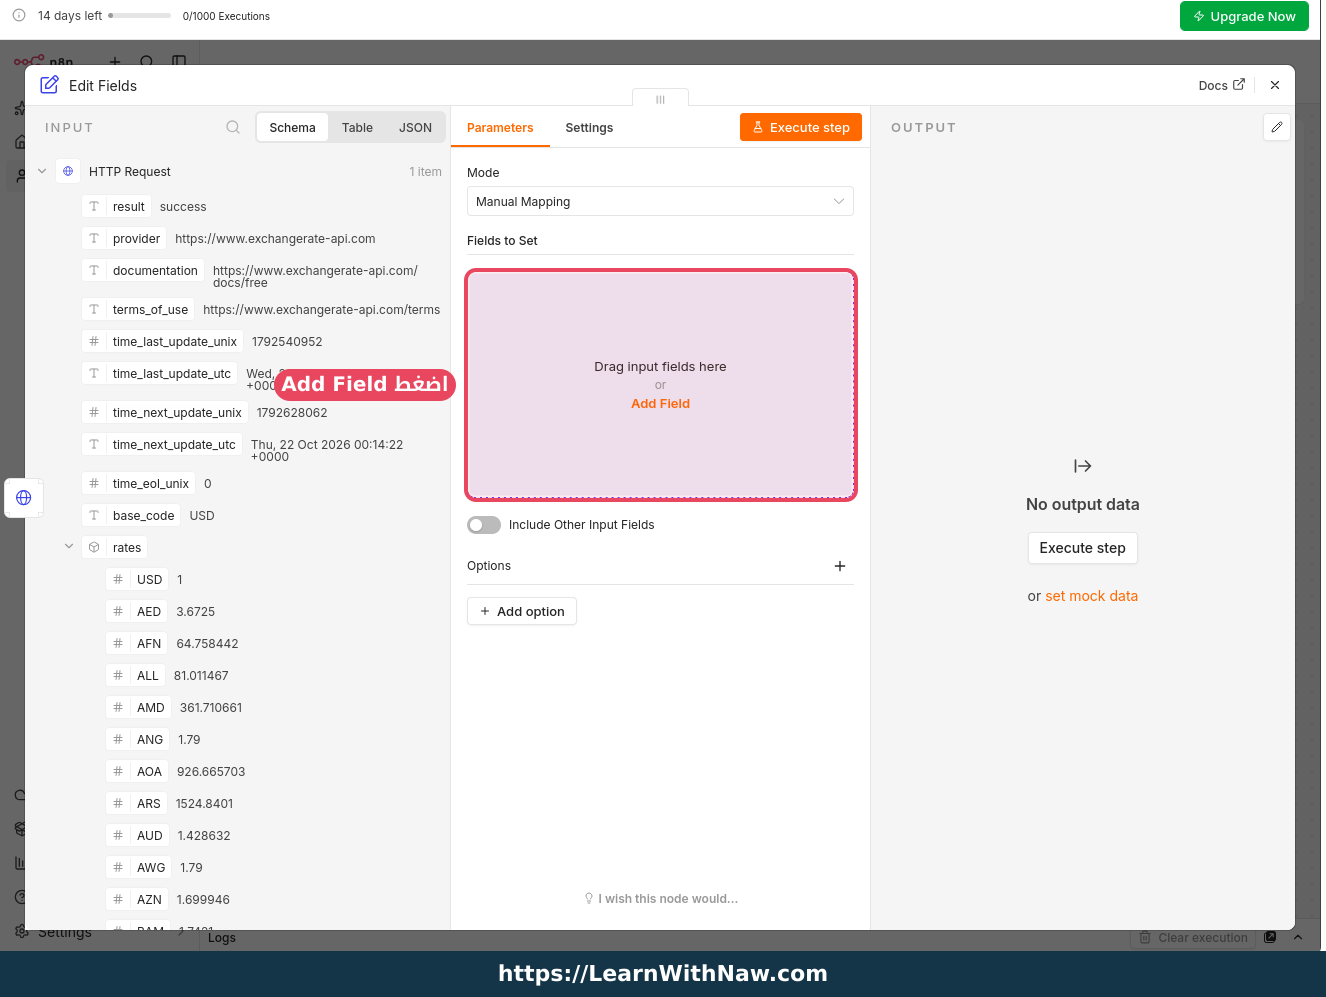Image resolution: width=1326 pixels, height=997 pixels.
Task: Click the number type icon beside time_eol_unix
Action: (94, 483)
